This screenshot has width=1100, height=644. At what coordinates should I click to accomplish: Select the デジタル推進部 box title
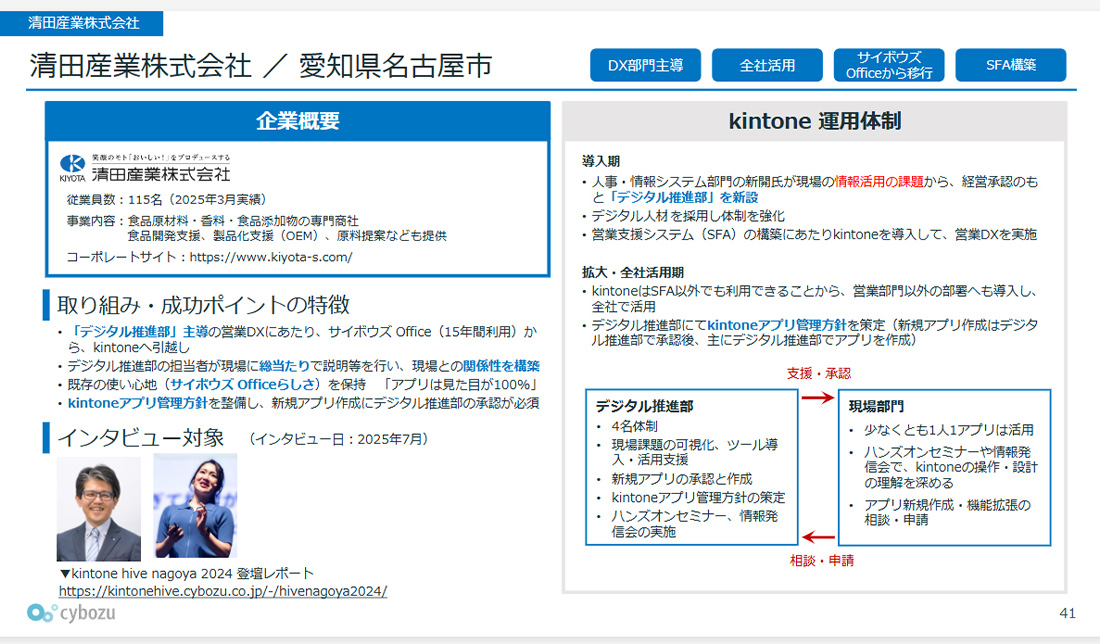644,407
